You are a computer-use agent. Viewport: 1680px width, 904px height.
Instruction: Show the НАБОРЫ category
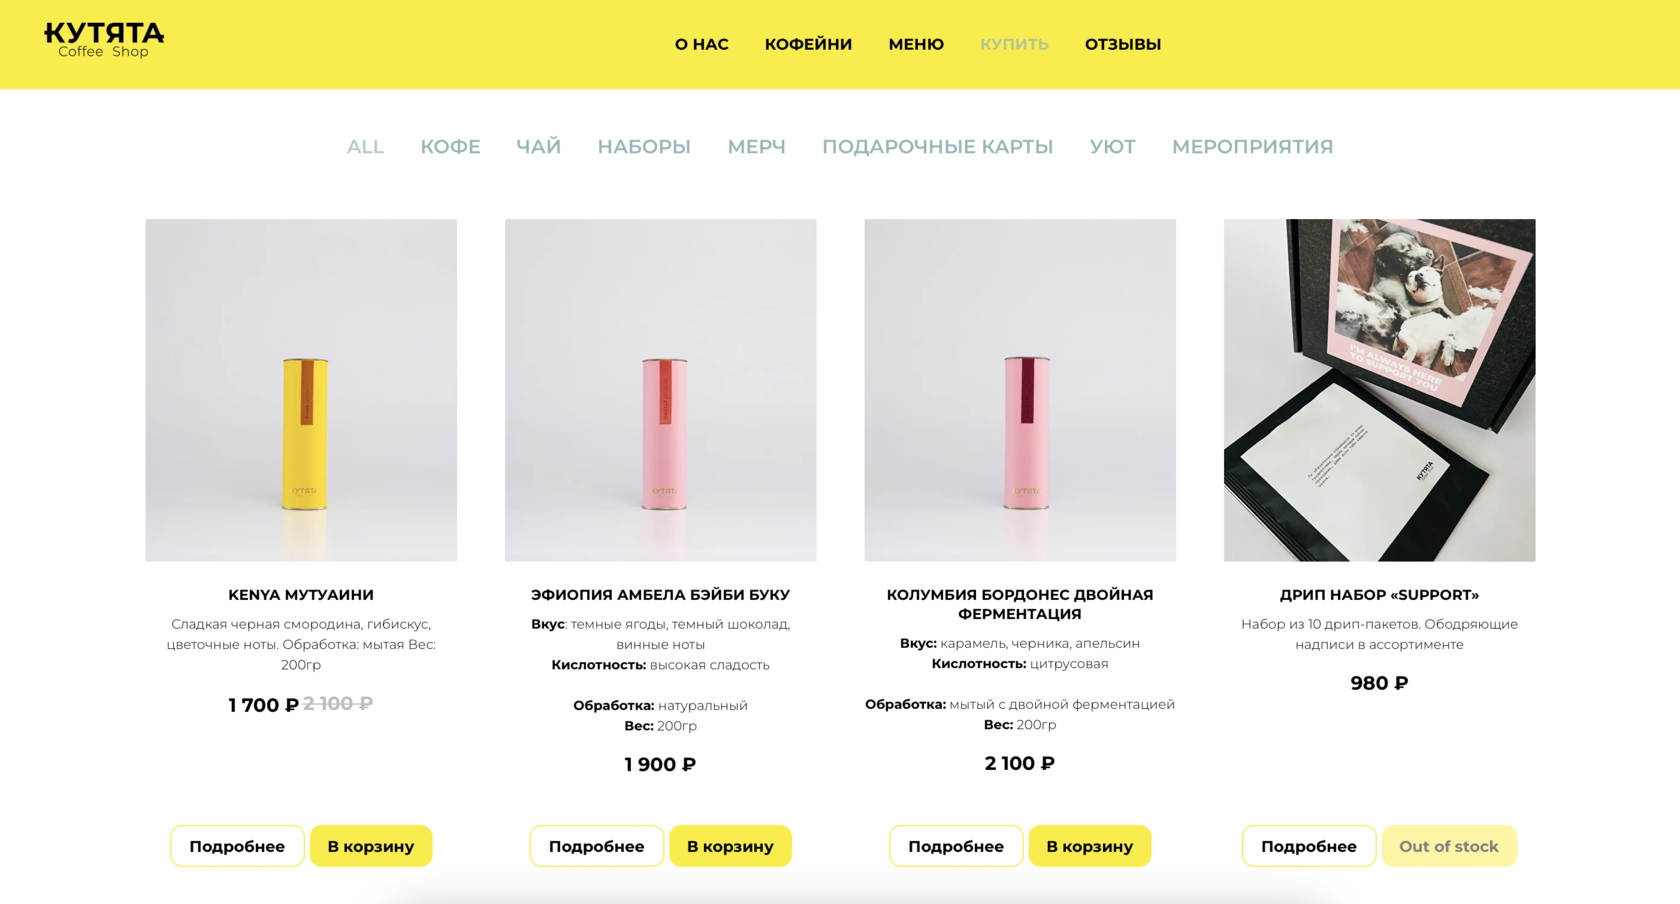[x=644, y=147]
